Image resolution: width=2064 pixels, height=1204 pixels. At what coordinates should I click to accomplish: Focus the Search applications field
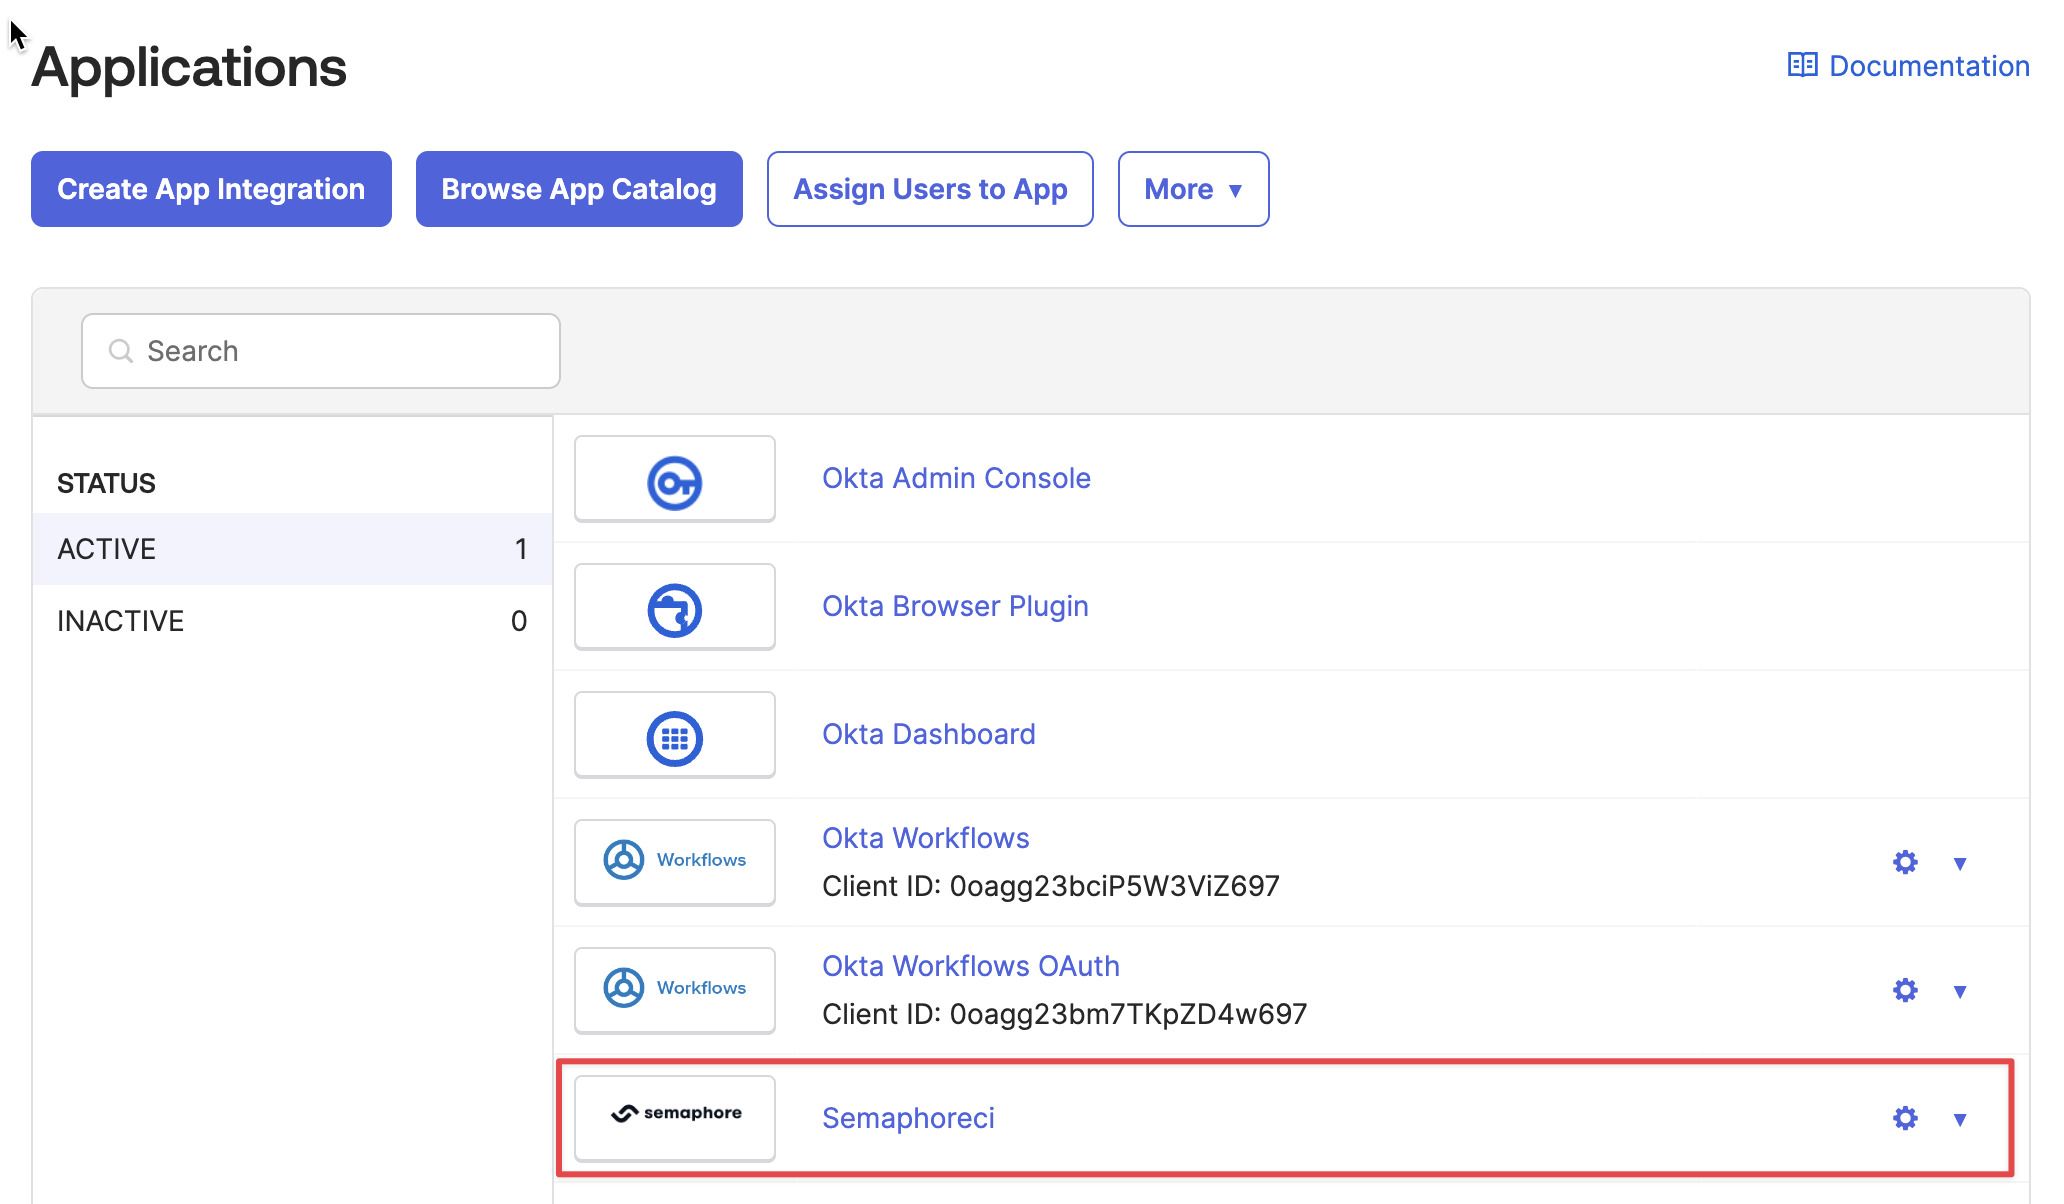tap(321, 351)
